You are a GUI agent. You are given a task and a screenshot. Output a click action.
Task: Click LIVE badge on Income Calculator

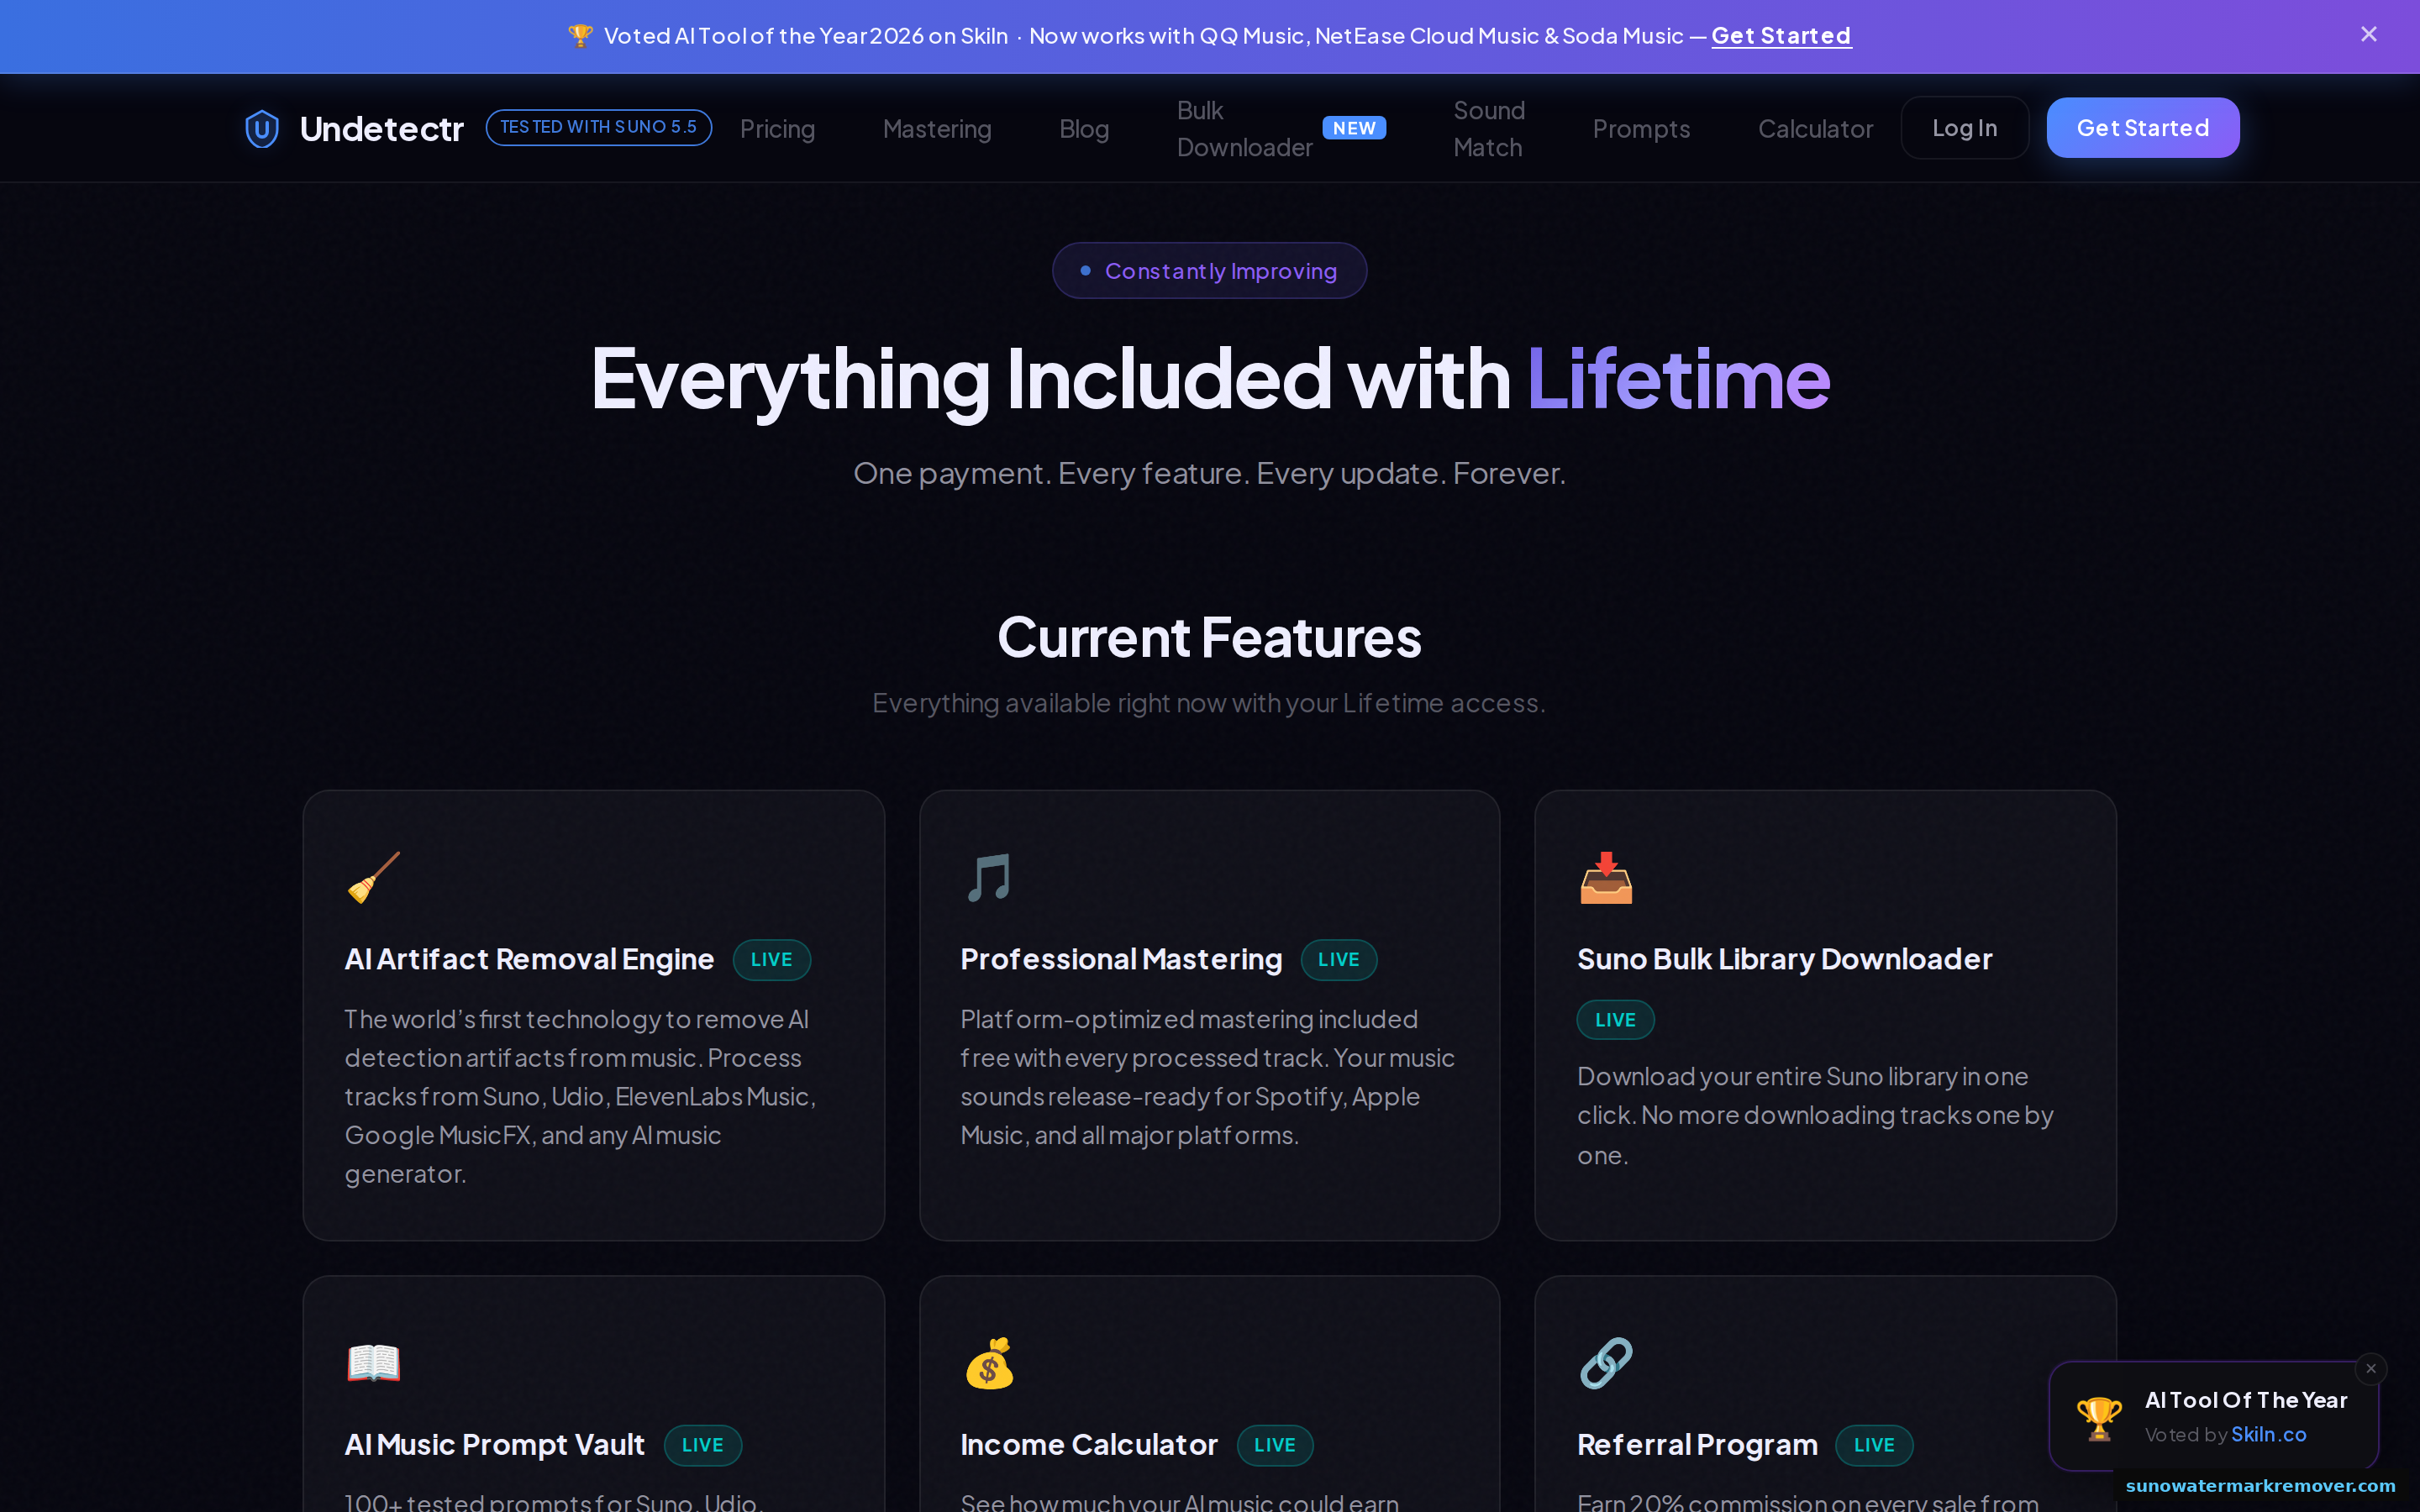point(1274,1445)
